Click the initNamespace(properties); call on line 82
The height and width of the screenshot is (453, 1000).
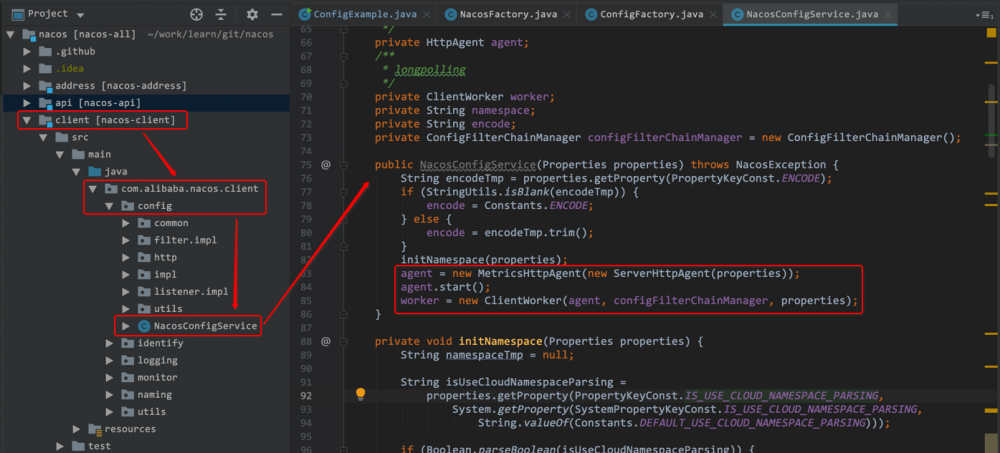[484, 260]
